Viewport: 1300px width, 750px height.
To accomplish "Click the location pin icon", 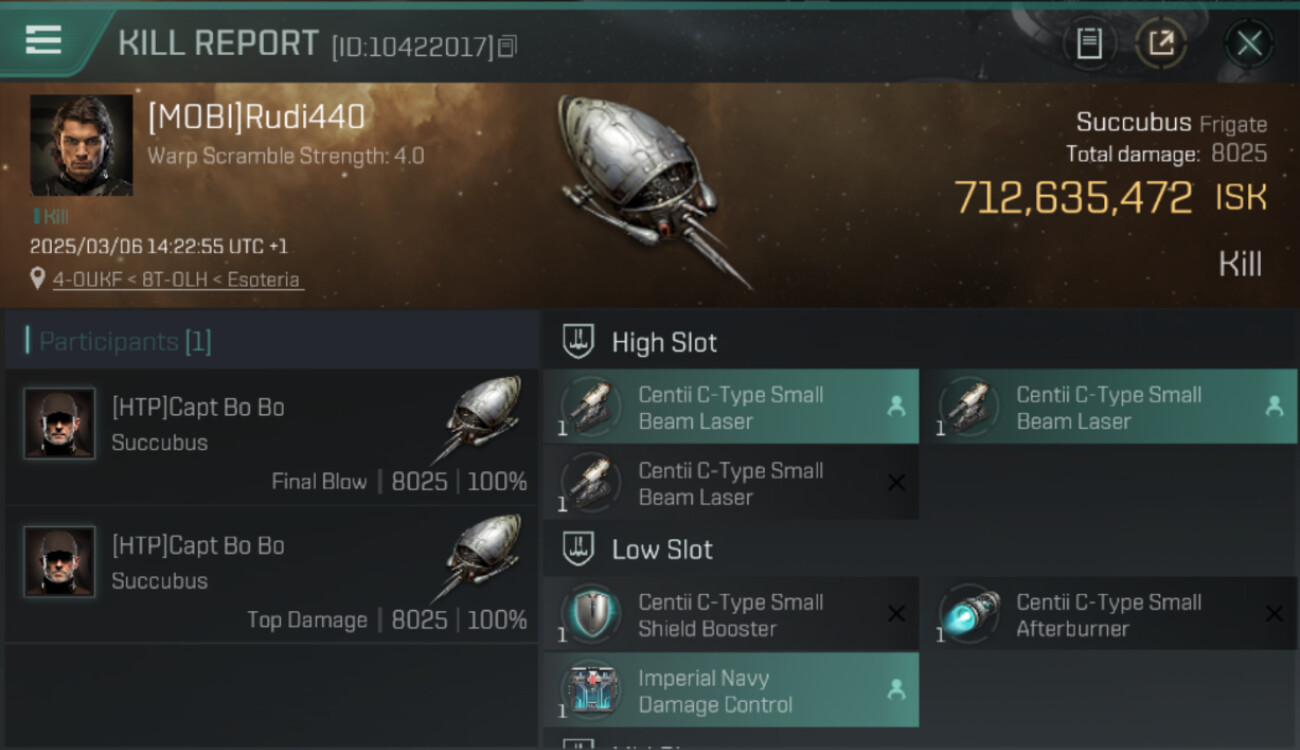I will click(x=38, y=280).
